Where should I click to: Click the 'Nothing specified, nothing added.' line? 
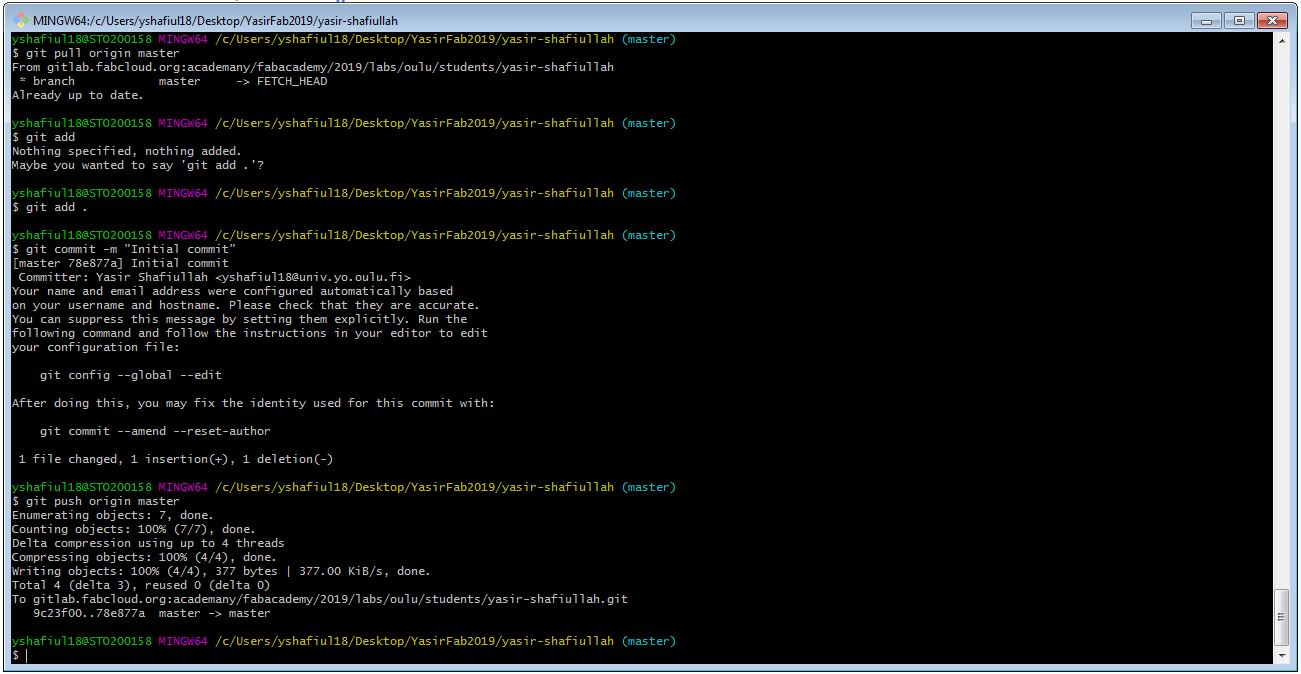point(127,152)
